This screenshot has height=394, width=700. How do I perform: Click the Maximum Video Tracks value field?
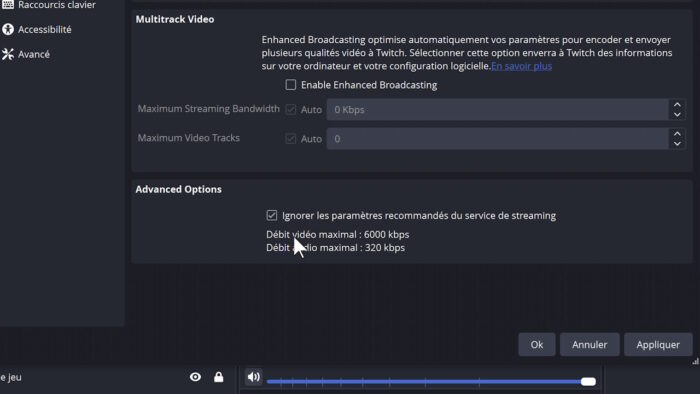pos(497,139)
